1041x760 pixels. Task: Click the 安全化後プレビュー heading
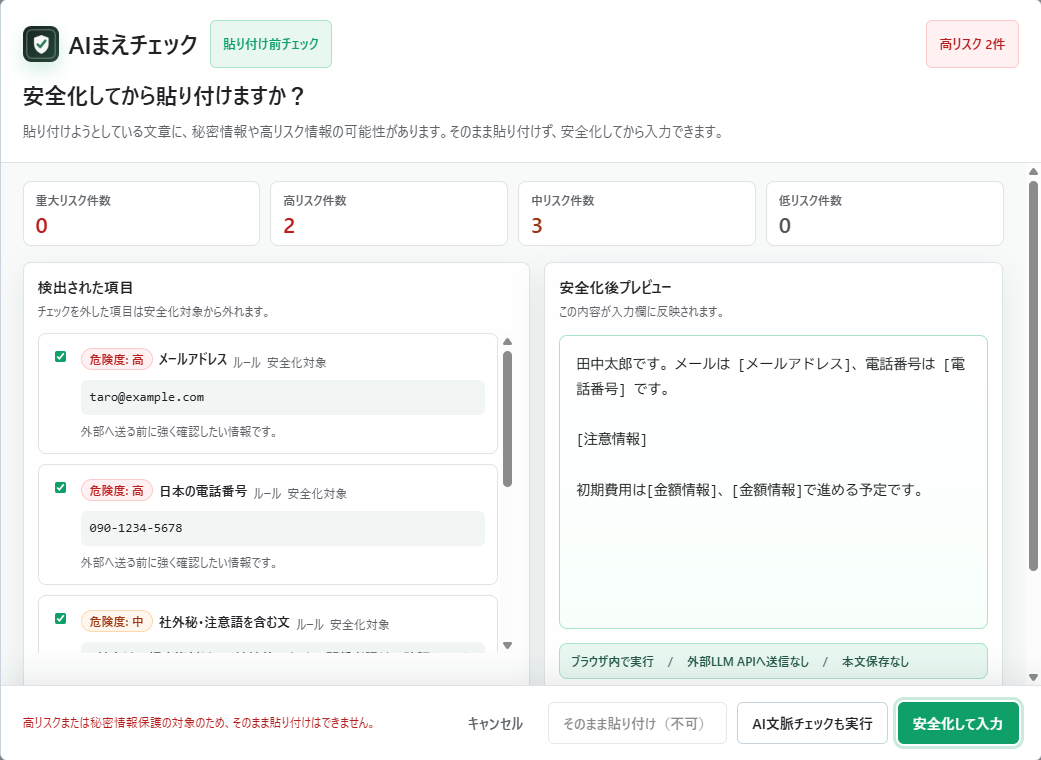[x=615, y=287]
